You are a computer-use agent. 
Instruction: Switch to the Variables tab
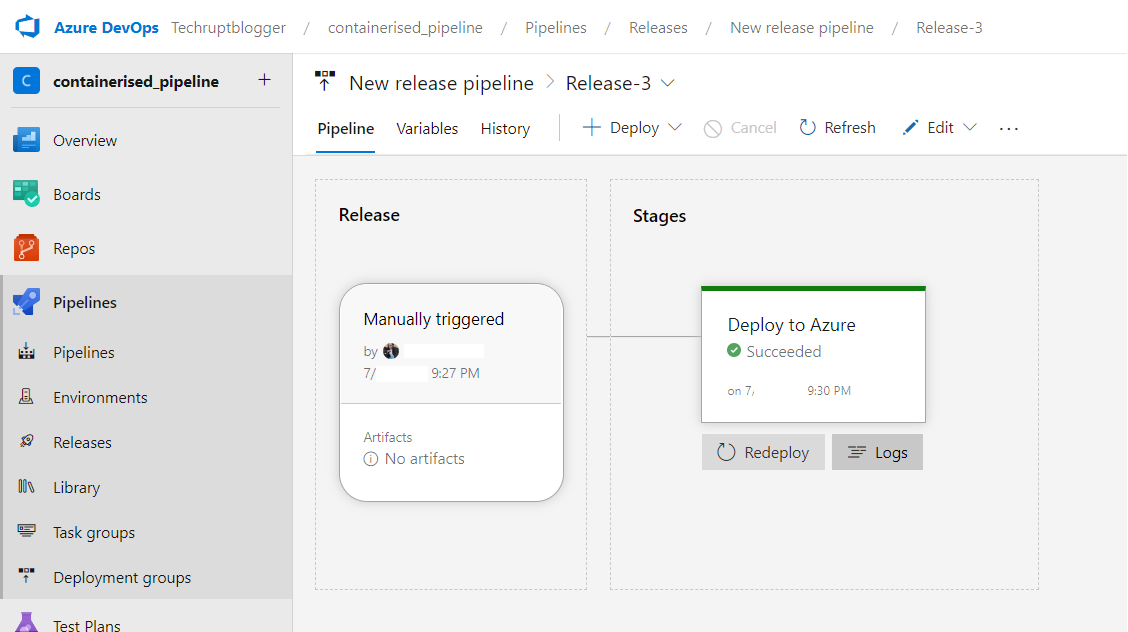[427, 128]
